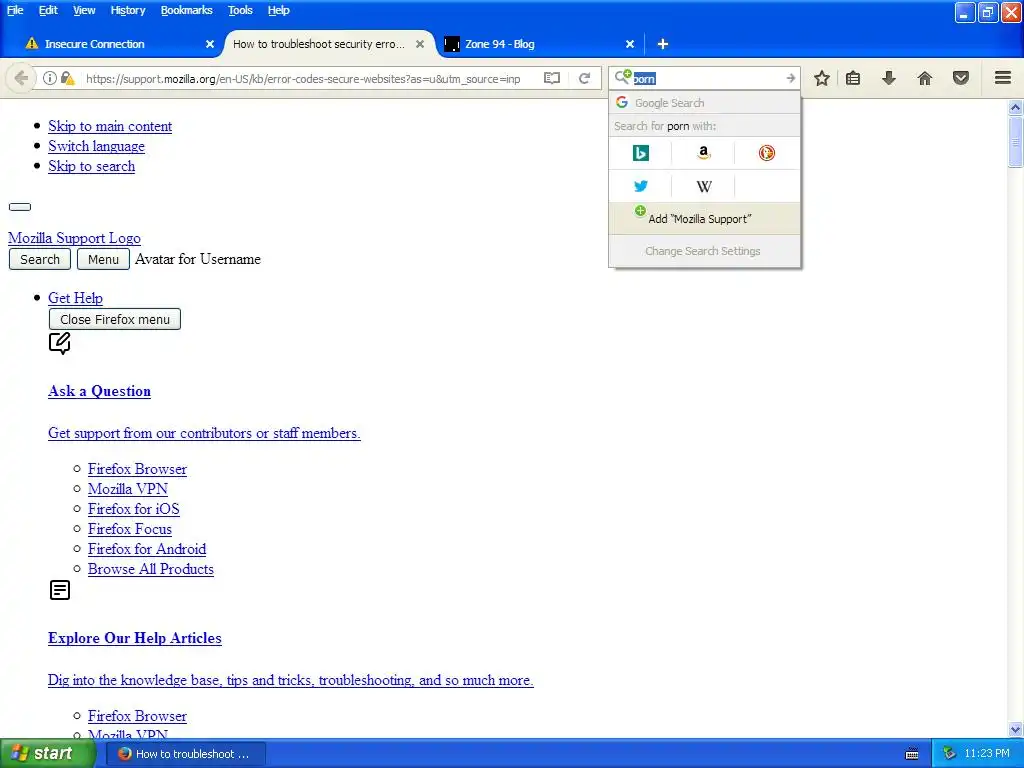The image size is (1024, 768).
Task: Open the site information icon in address bar
Action: [50, 78]
